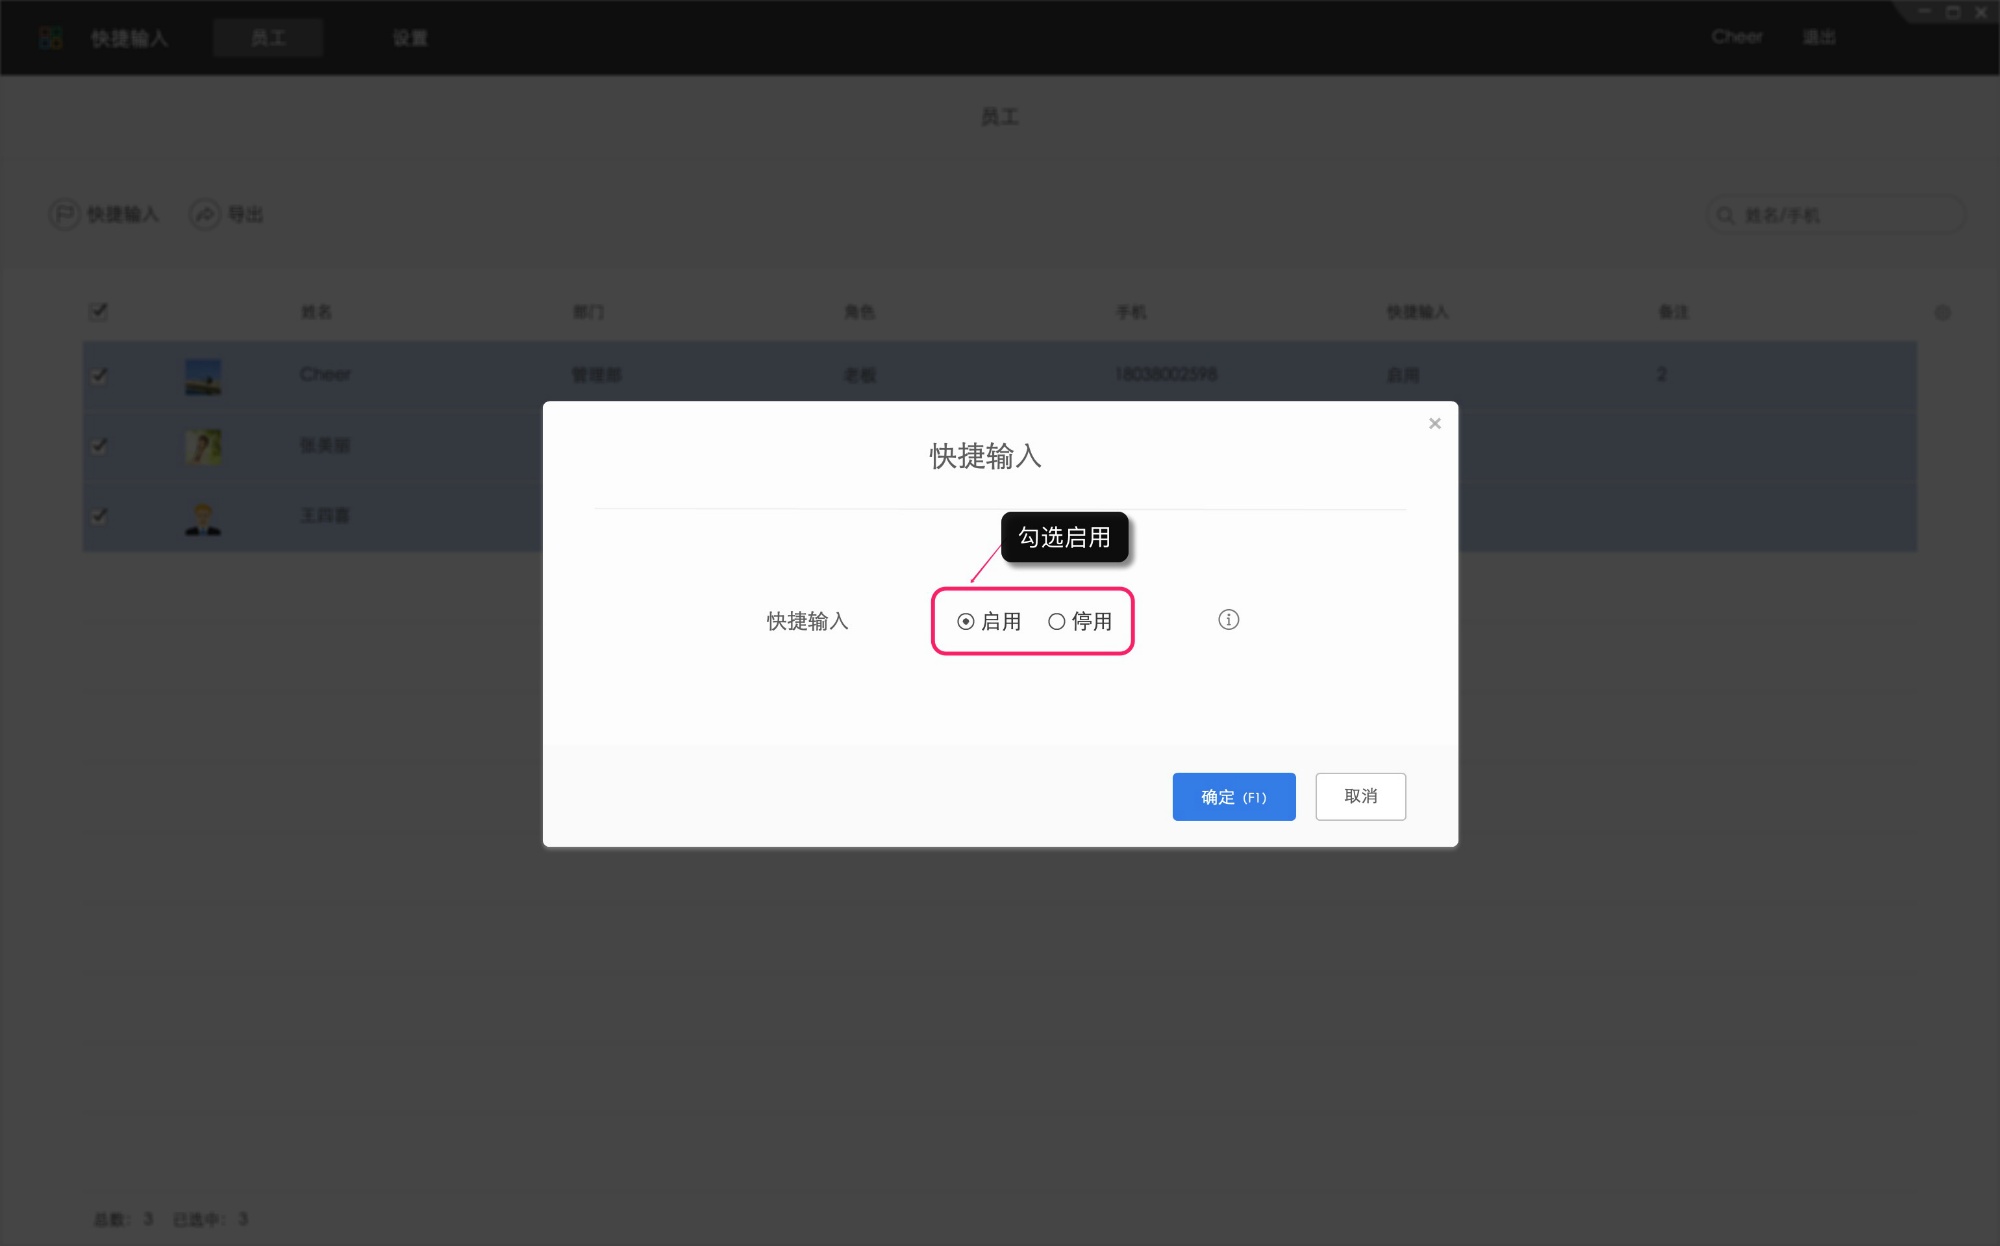Select the 停用 radio button
Viewport: 2000px width, 1246px height.
click(x=1055, y=621)
